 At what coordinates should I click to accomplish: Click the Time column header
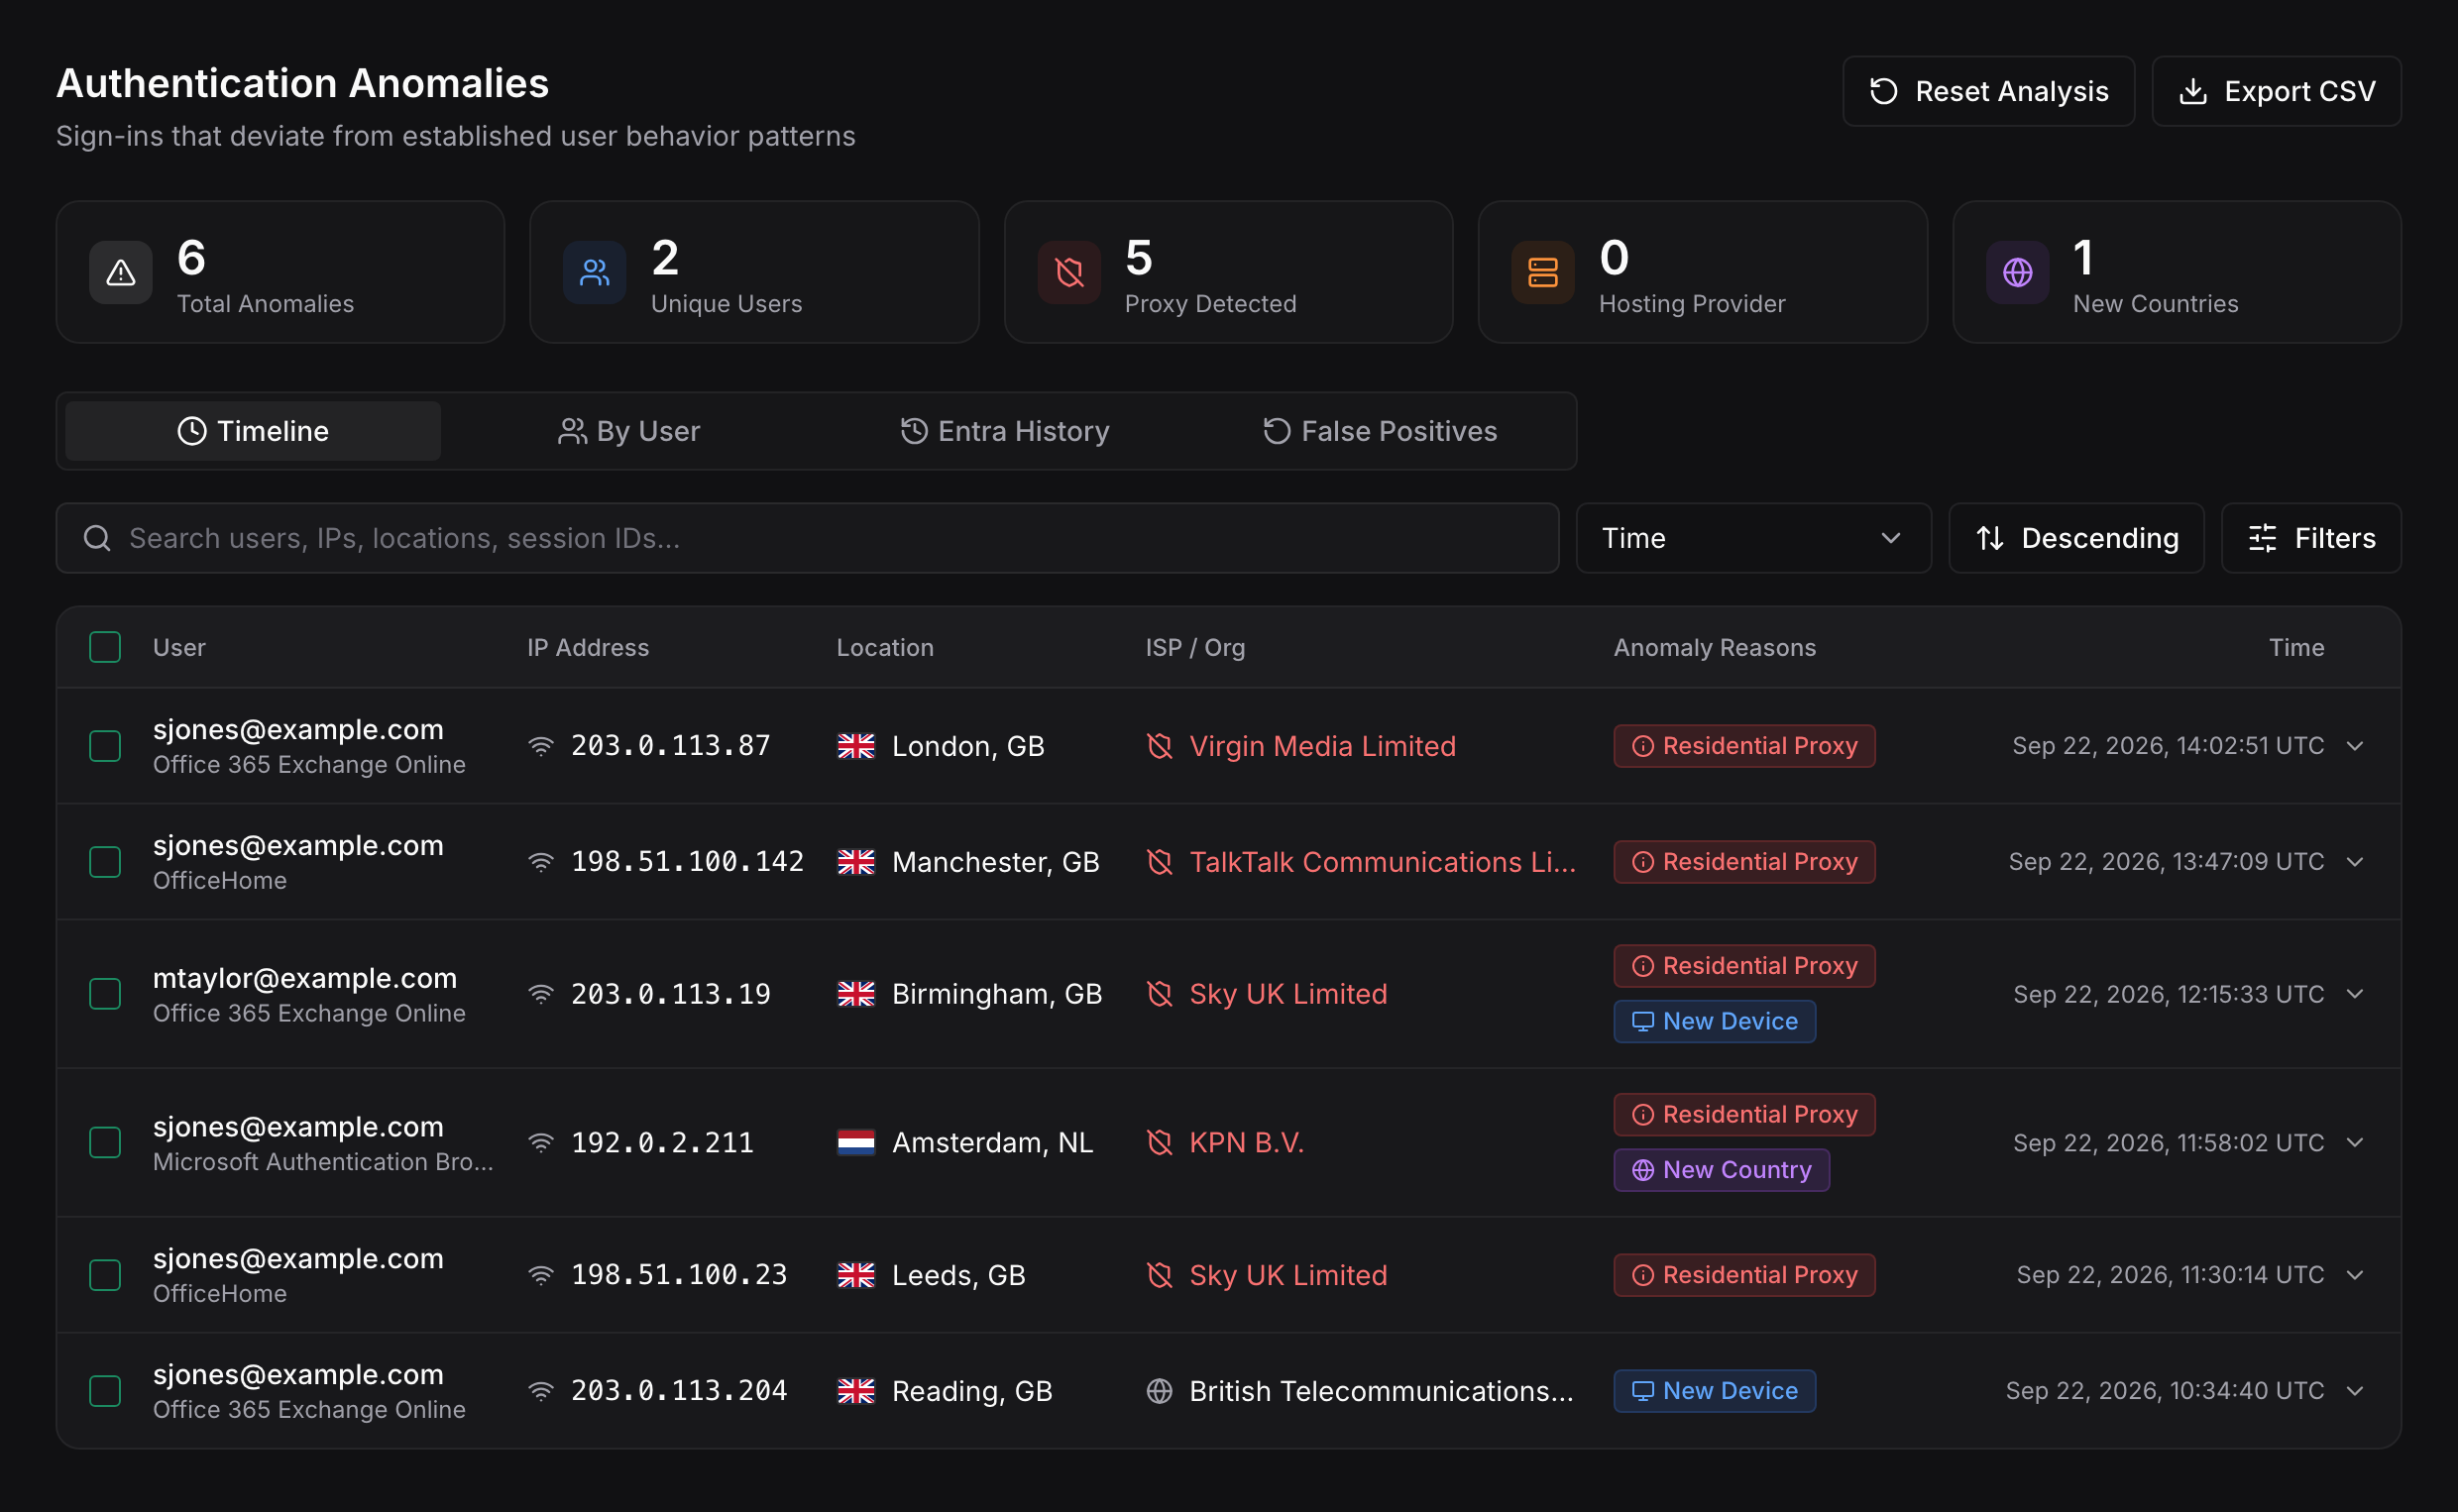[2296, 647]
